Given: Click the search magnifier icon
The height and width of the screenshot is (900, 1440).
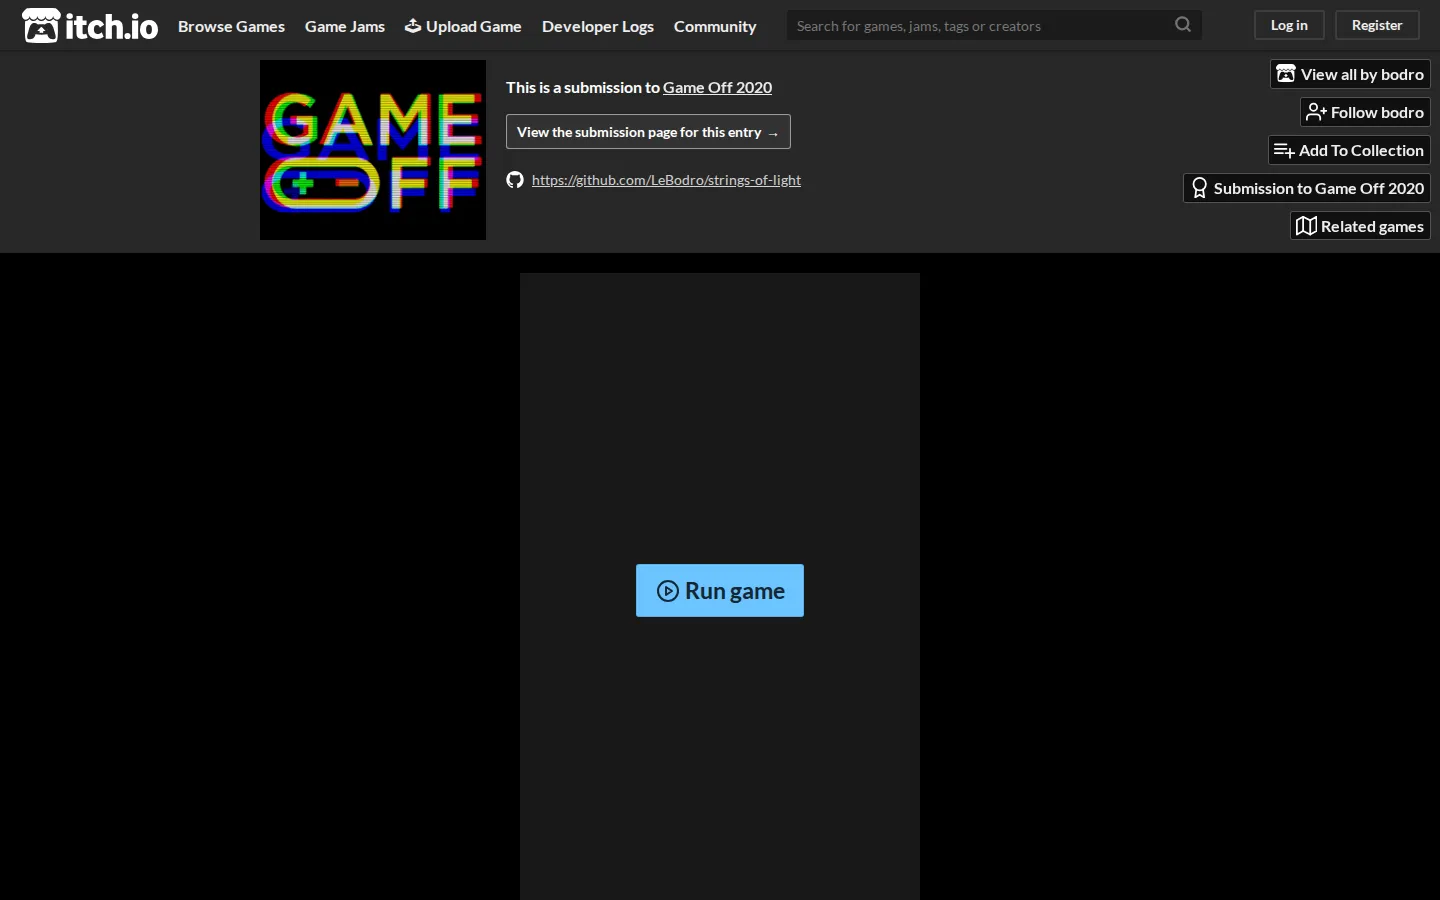Looking at the screenshot, I should 1183,25.
